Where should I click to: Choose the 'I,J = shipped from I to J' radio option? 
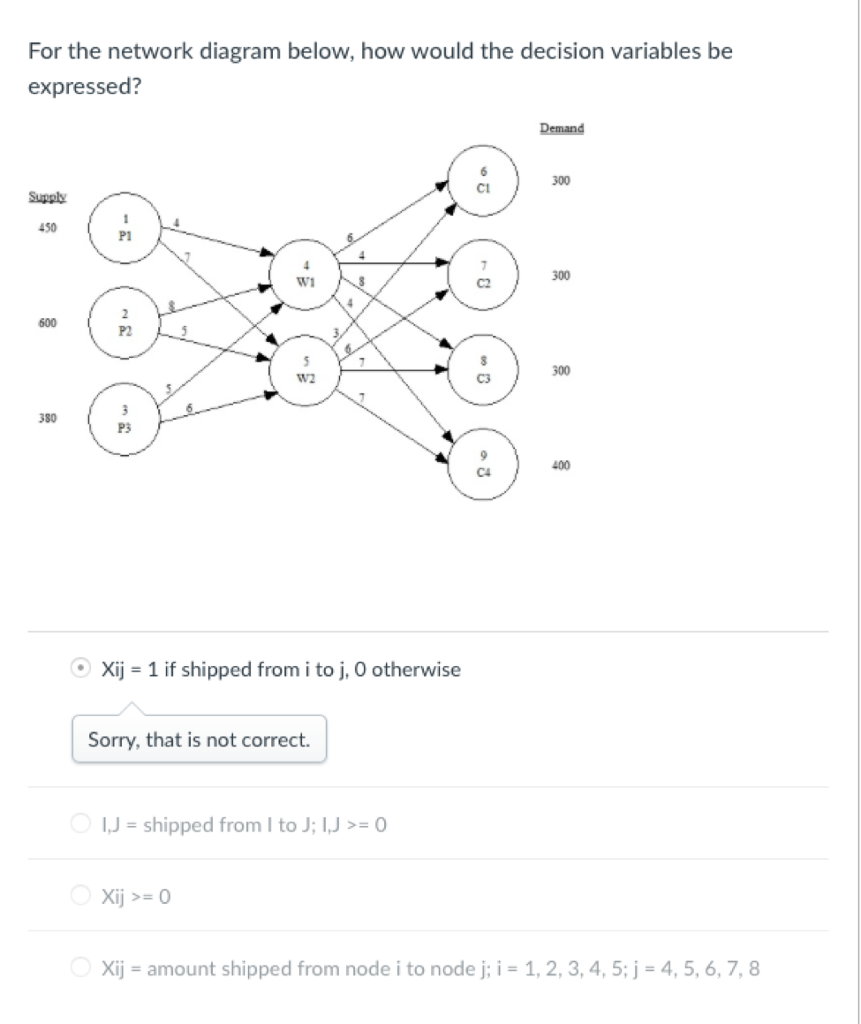tap(80, 824)
